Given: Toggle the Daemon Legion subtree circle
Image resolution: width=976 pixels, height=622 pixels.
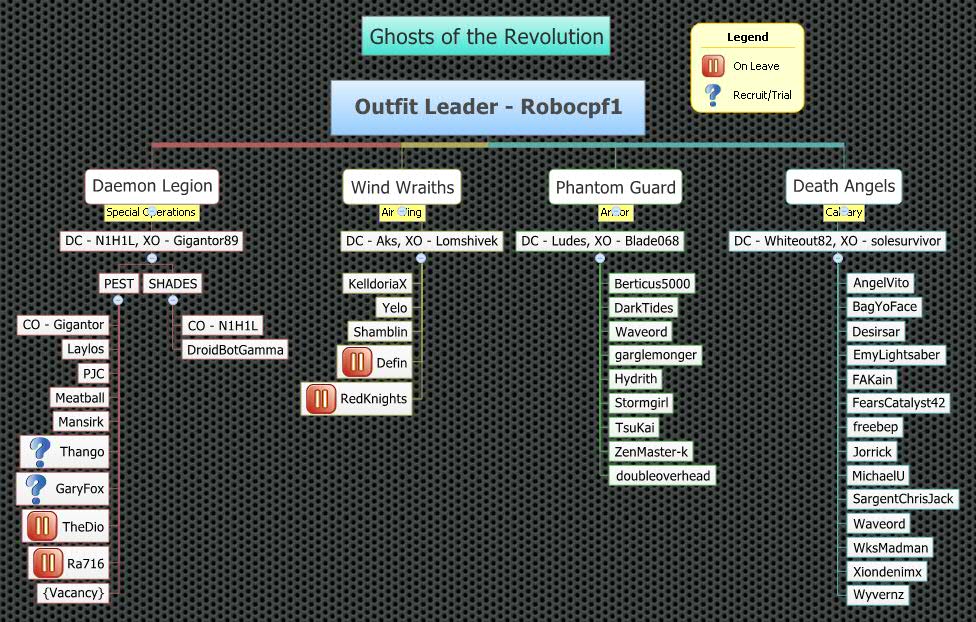Looking at the screenshot, I should coord(152,257).
